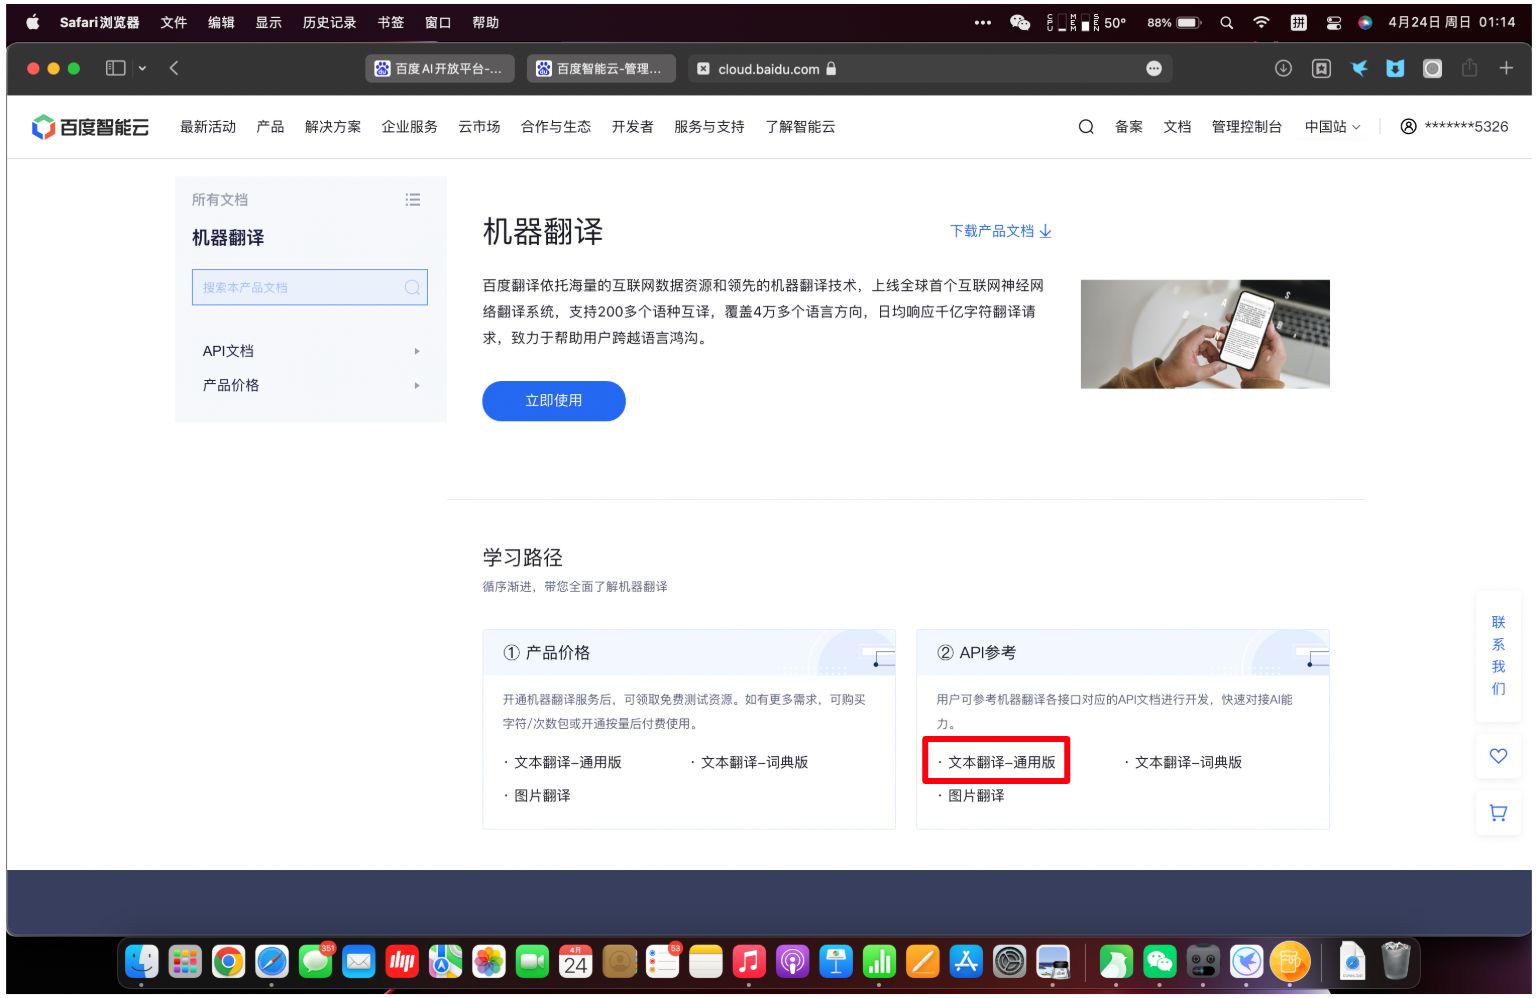Open site search magnifier in header

click(x=1086, y=127)
